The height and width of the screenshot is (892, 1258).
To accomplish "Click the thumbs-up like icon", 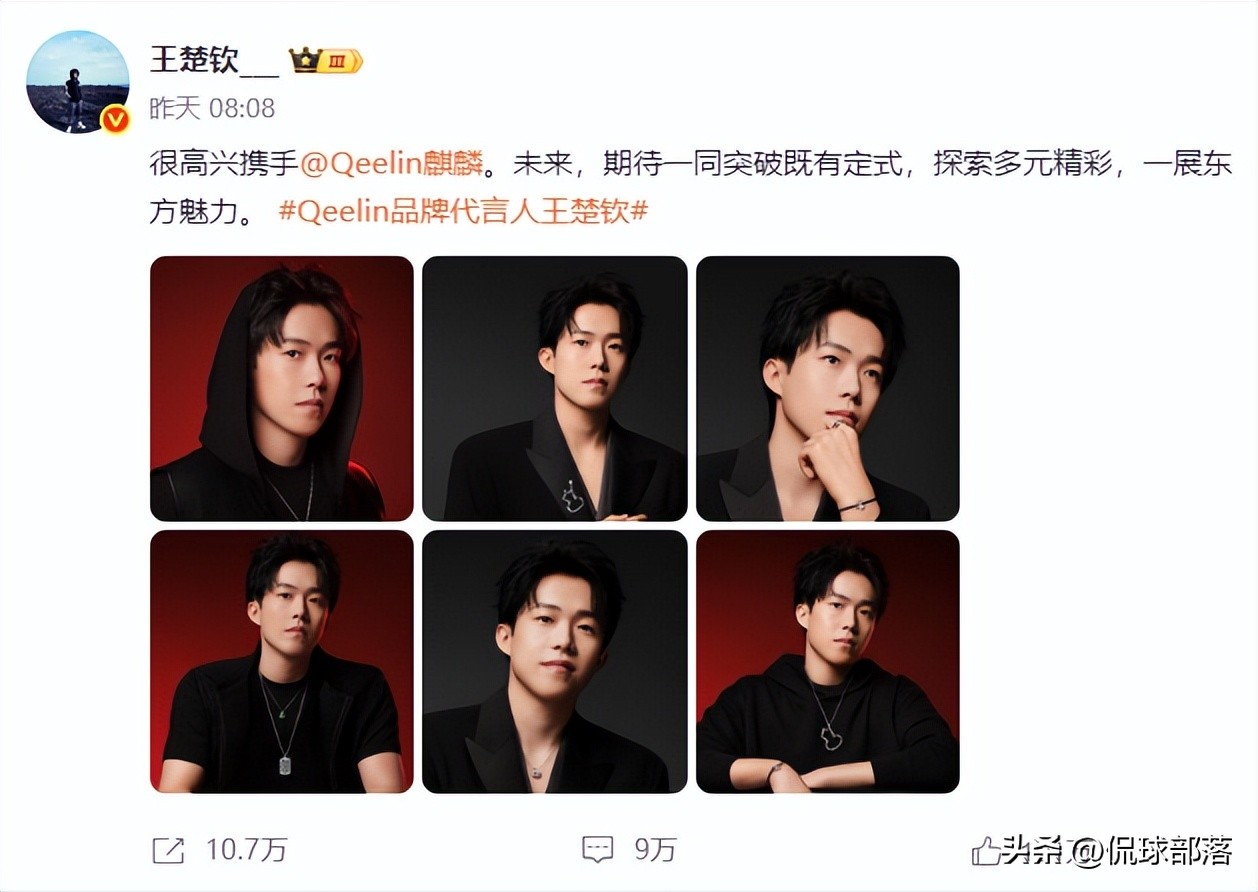I will pyautogui.click(x=985, y=851).
